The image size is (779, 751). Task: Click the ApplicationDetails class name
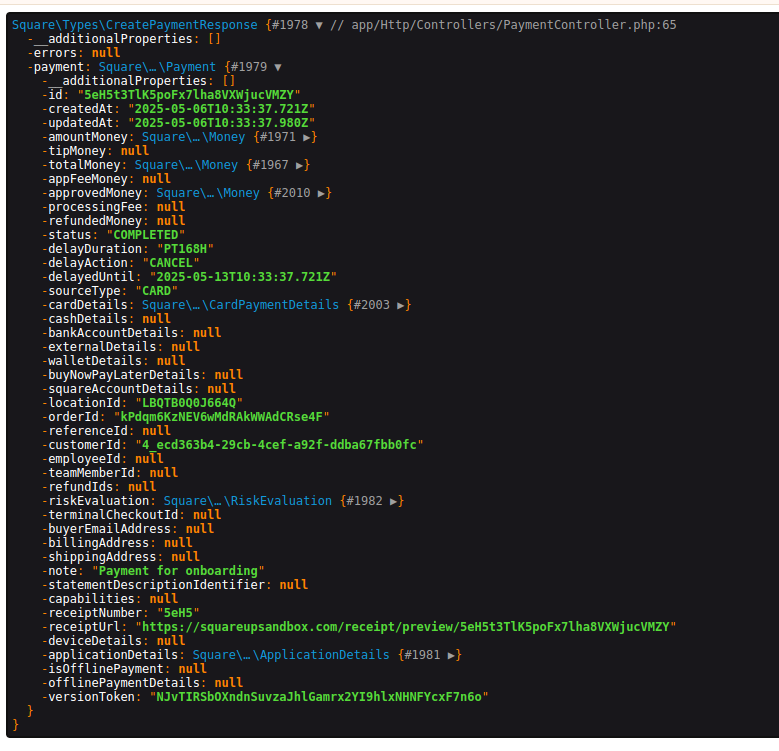coord(291,655)
